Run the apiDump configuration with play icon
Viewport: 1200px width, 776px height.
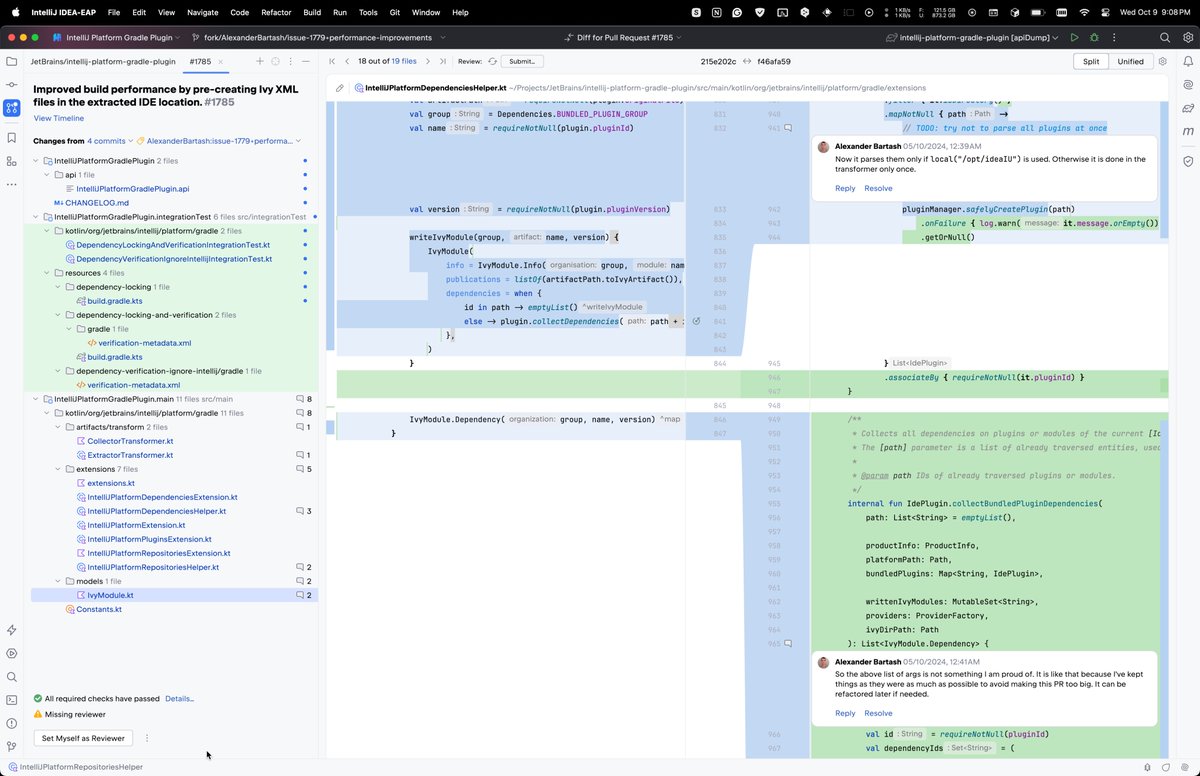(1074, 37)
